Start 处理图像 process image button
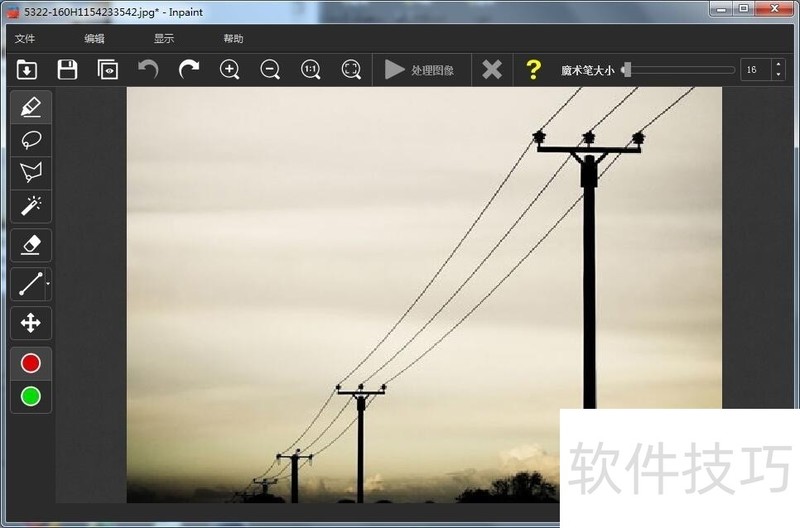Viewport: 800px width, 528px height. click(419, 69)
